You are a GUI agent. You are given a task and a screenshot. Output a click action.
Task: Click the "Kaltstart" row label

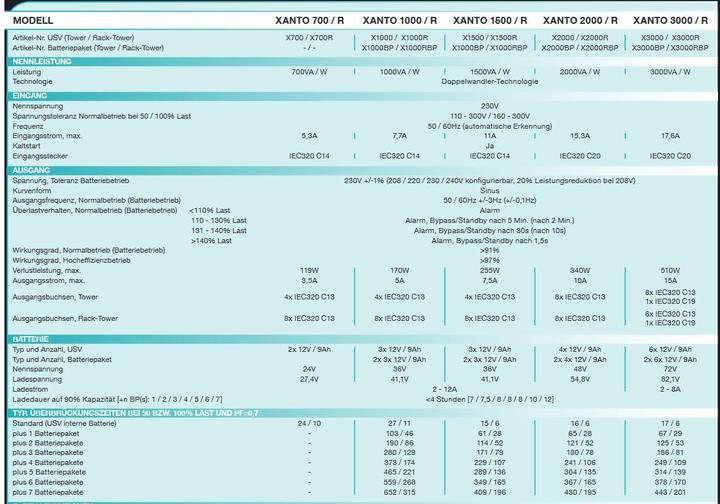pos(26,146)
